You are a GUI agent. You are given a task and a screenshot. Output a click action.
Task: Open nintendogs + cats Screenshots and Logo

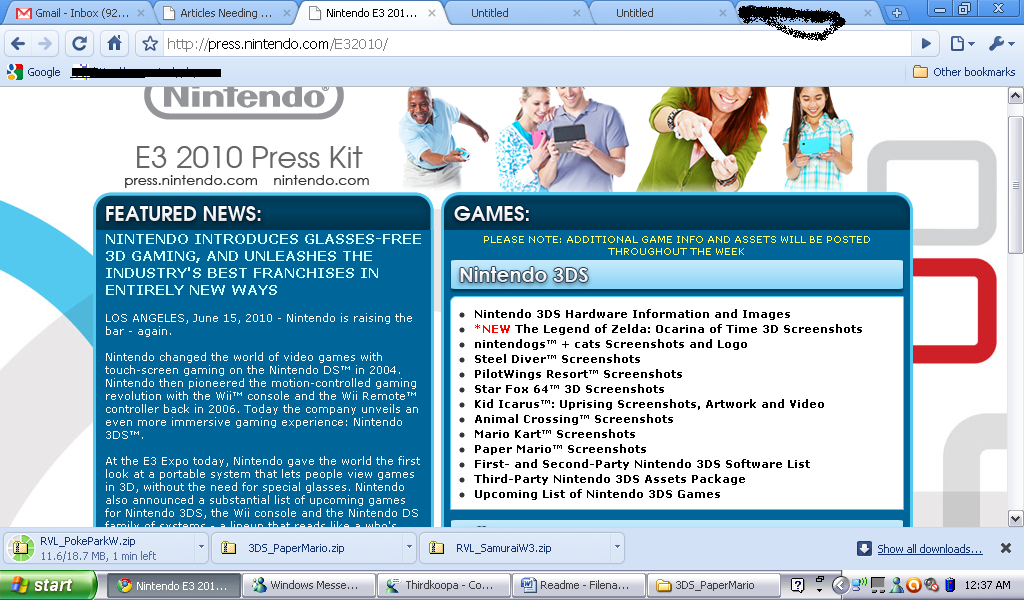[611, 344]
